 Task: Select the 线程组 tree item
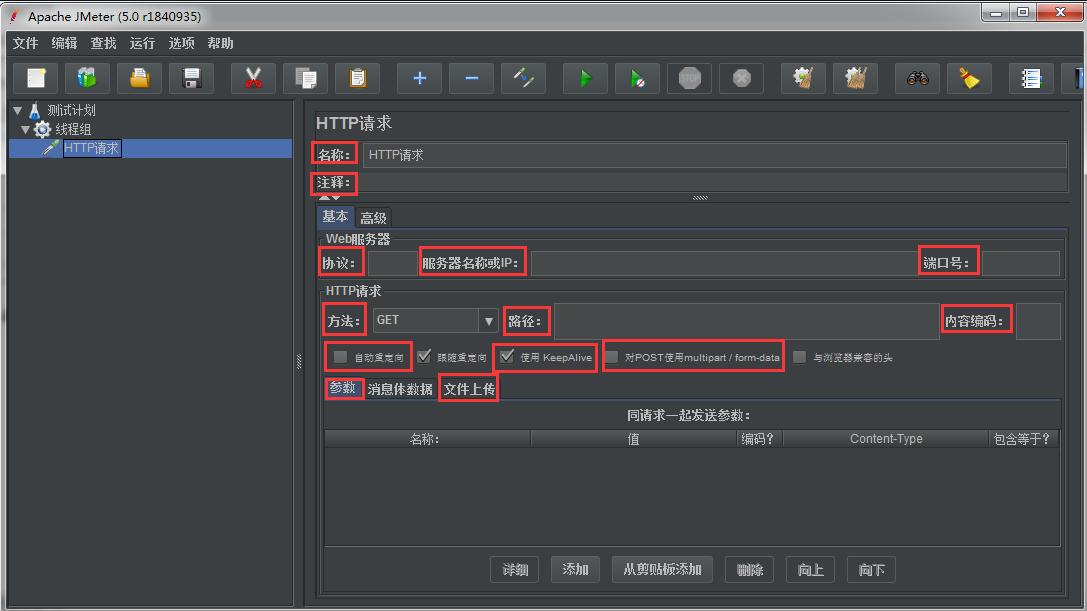pos(73,129)
